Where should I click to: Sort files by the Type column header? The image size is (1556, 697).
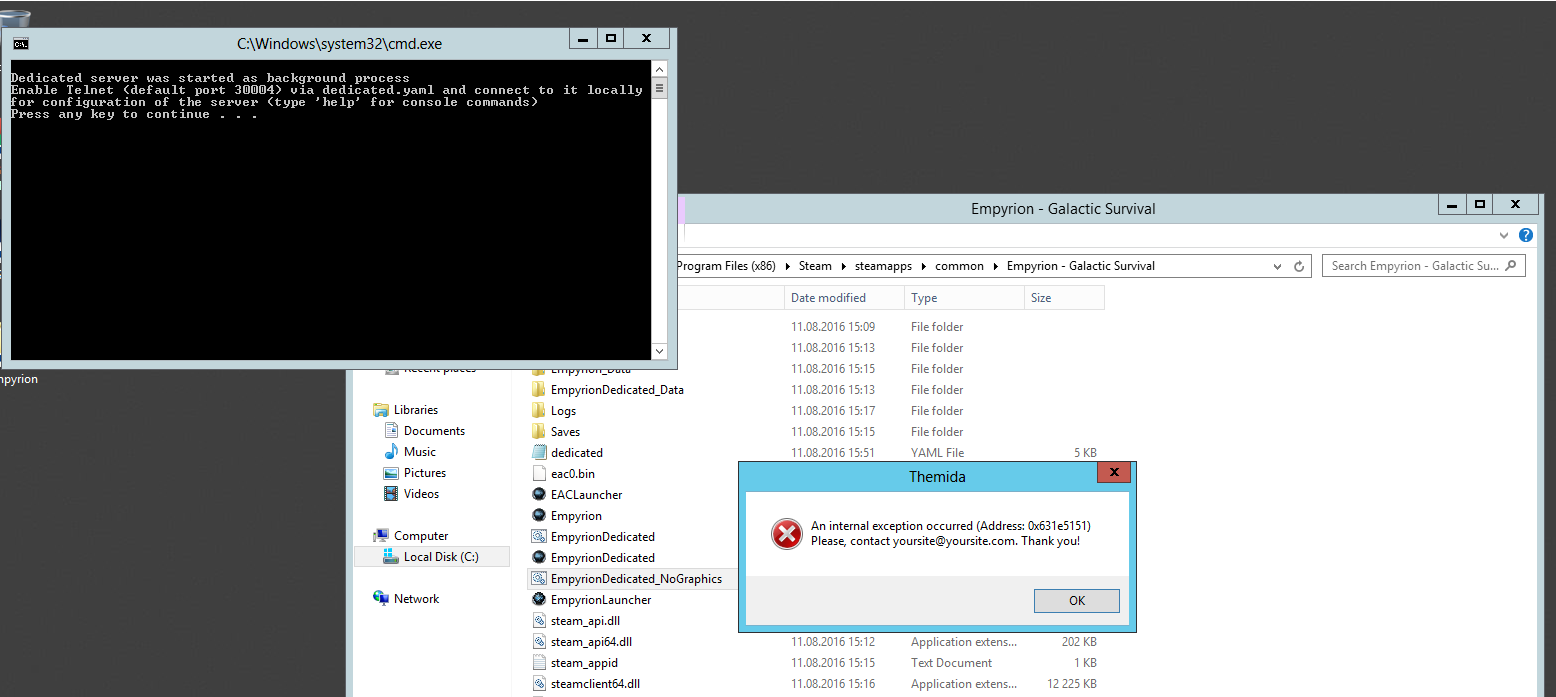965,298
